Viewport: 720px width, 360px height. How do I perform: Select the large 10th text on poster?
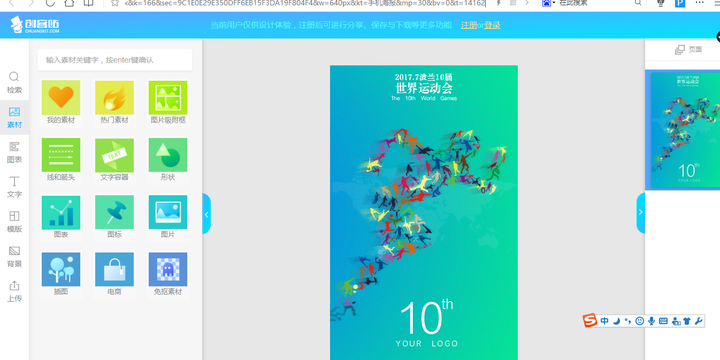coord(426,316)
